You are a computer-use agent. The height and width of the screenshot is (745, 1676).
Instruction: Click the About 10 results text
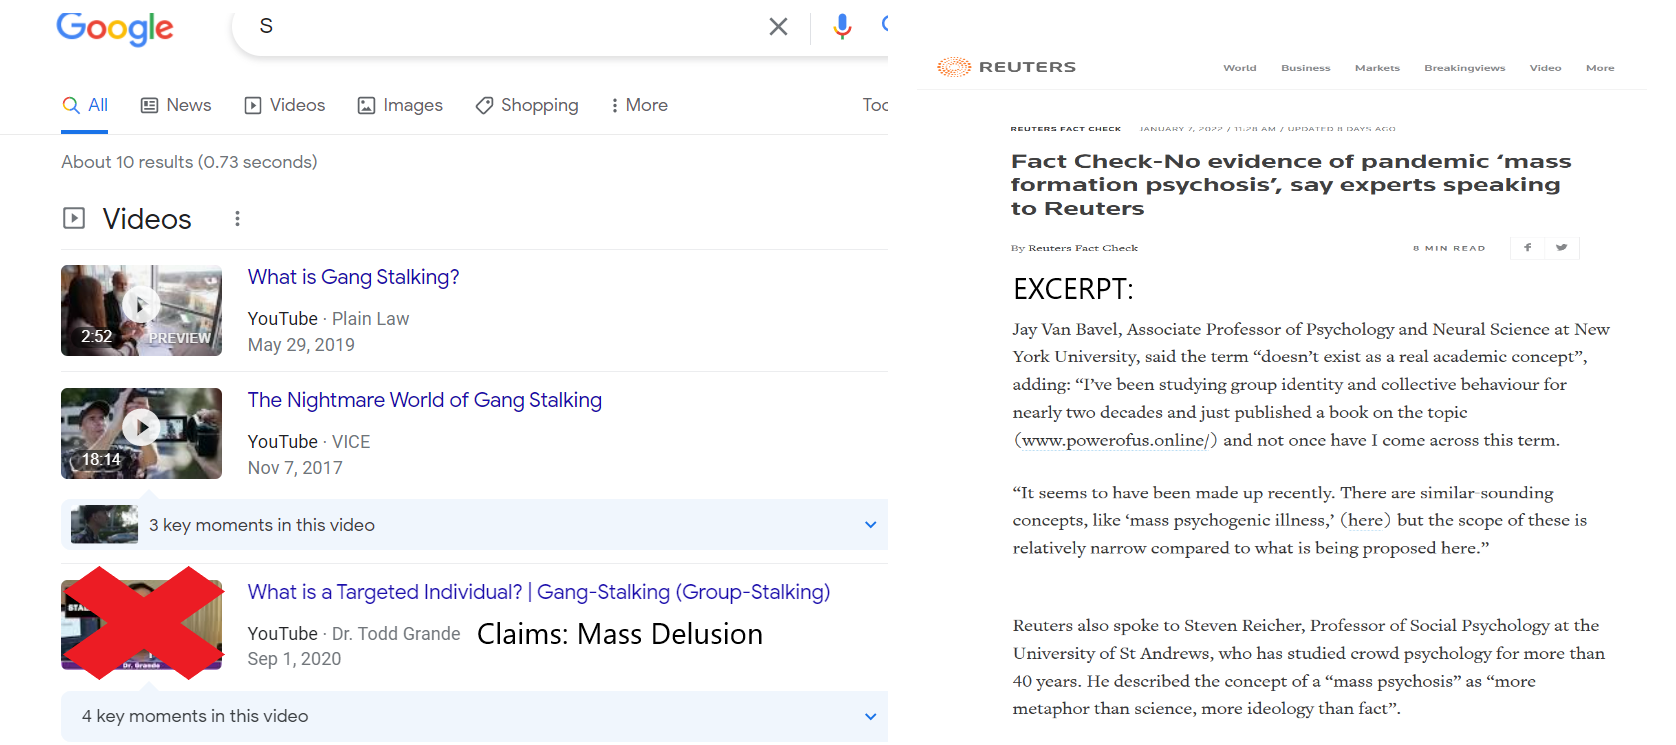coord(189,162)
